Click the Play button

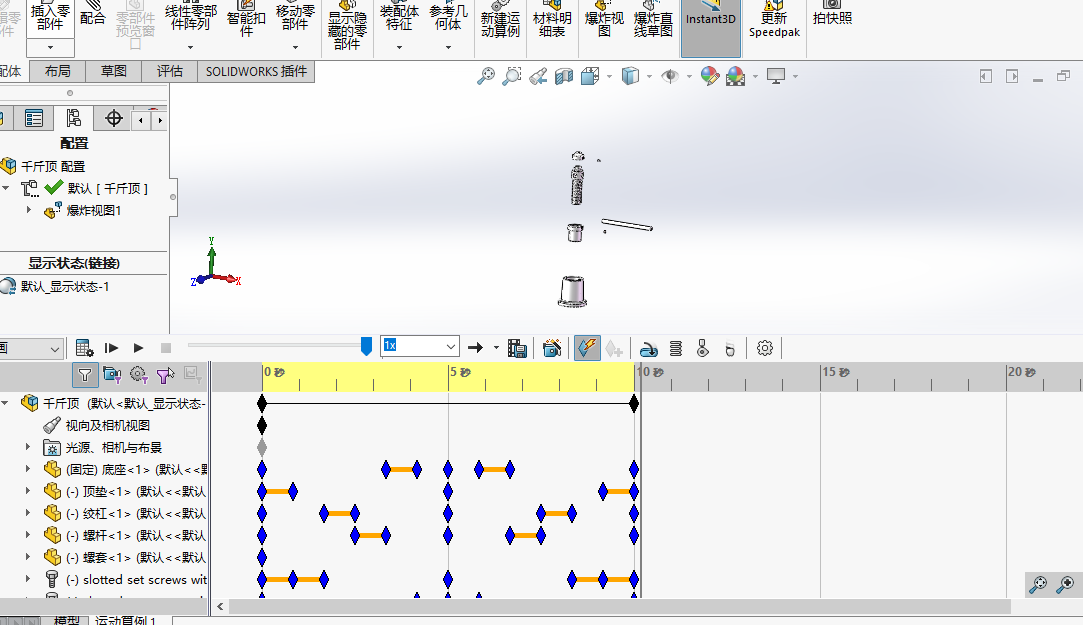pyautogui.click(x=138, y=348)
